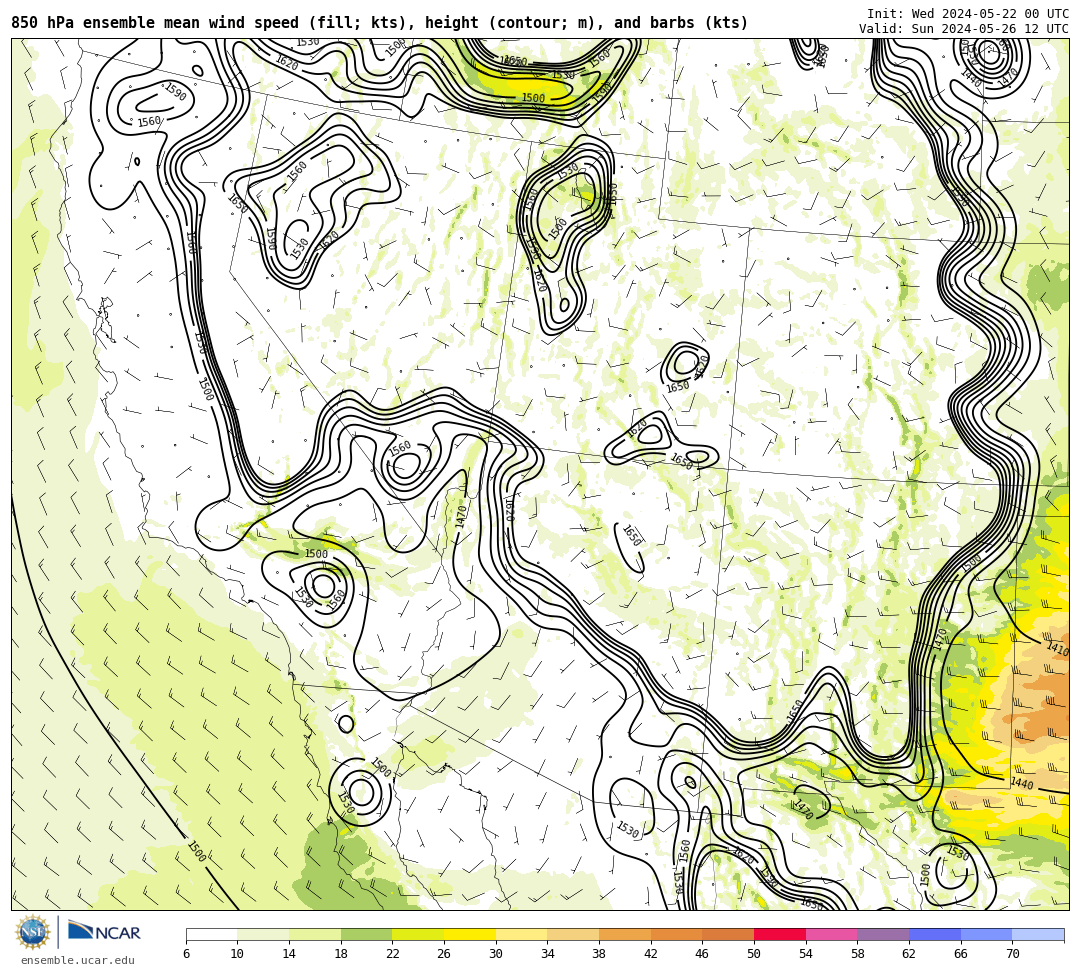Click the colorbar tick label '50'
The width and height of the screenshot is (1080, 973).
coord(754,954)
